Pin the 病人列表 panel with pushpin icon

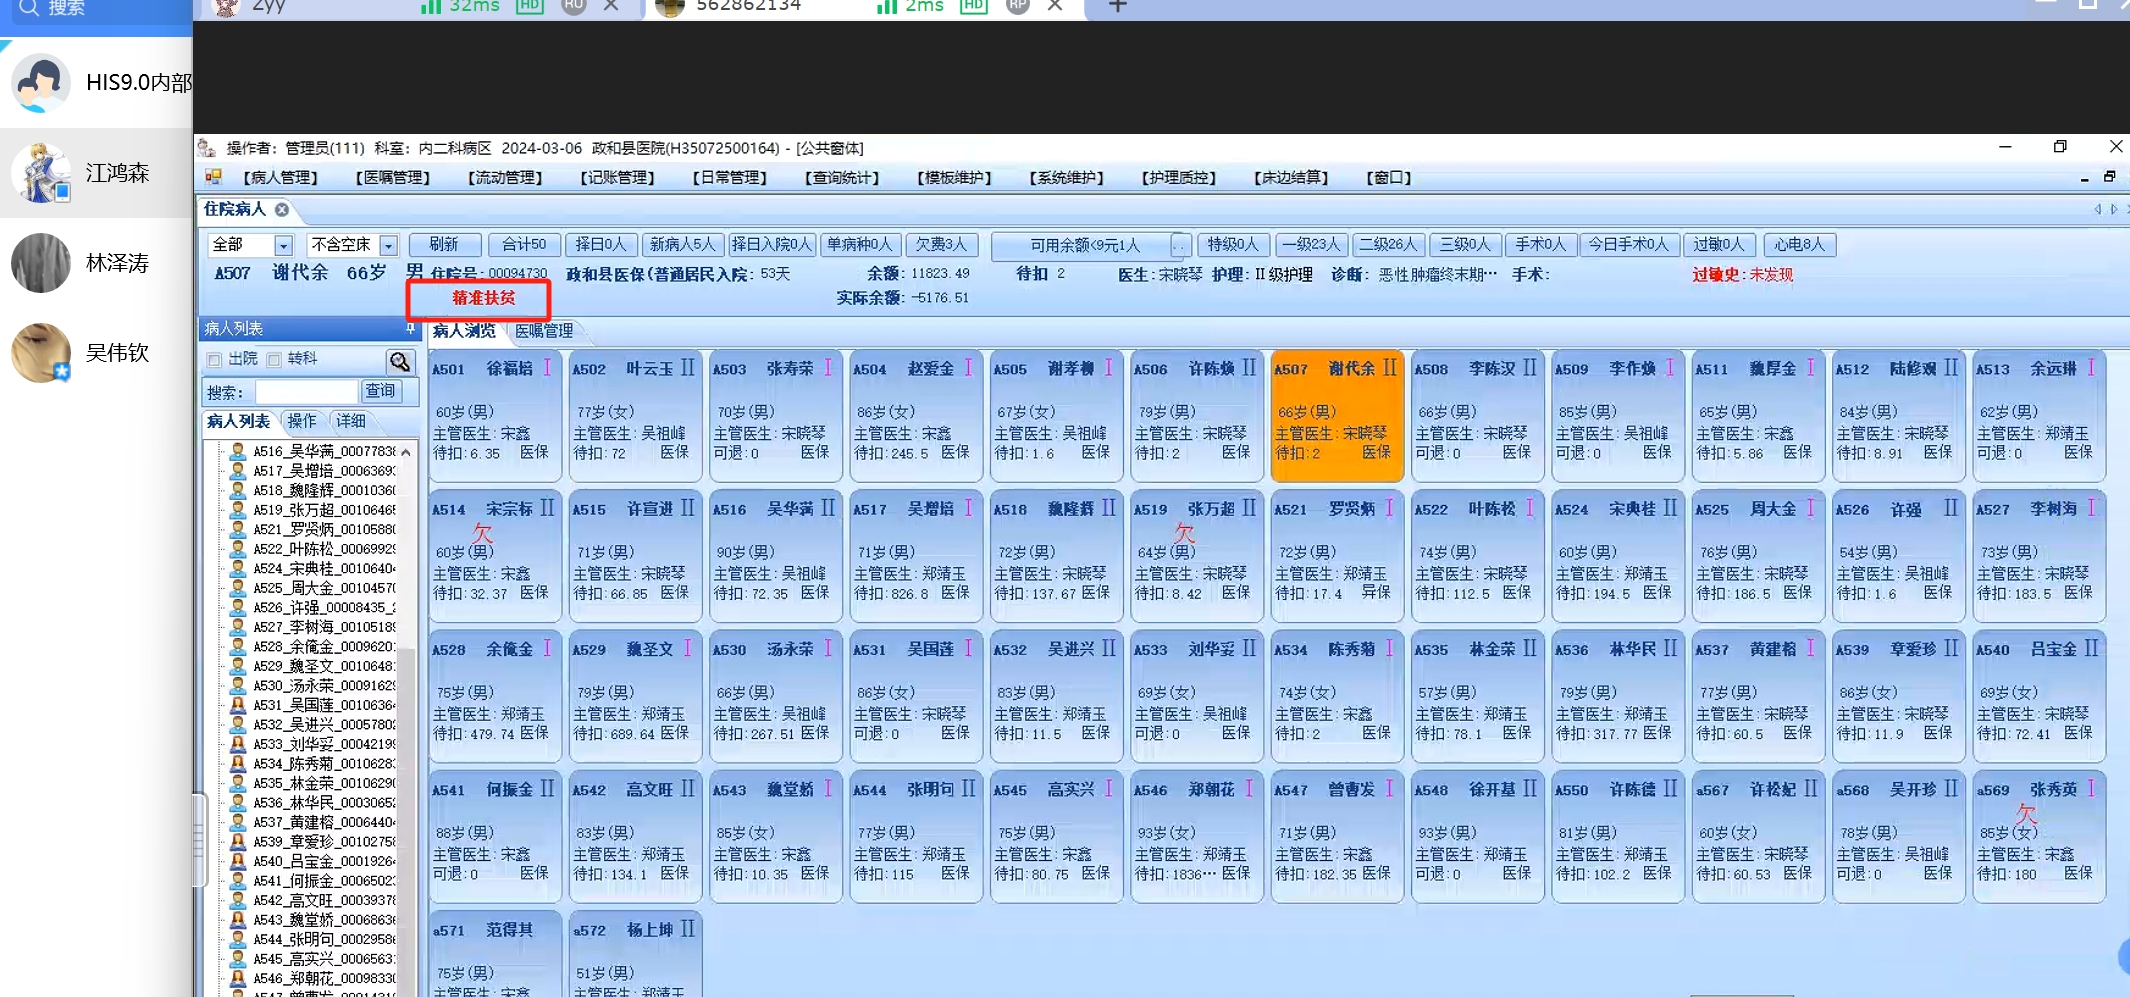click(410, 328)
